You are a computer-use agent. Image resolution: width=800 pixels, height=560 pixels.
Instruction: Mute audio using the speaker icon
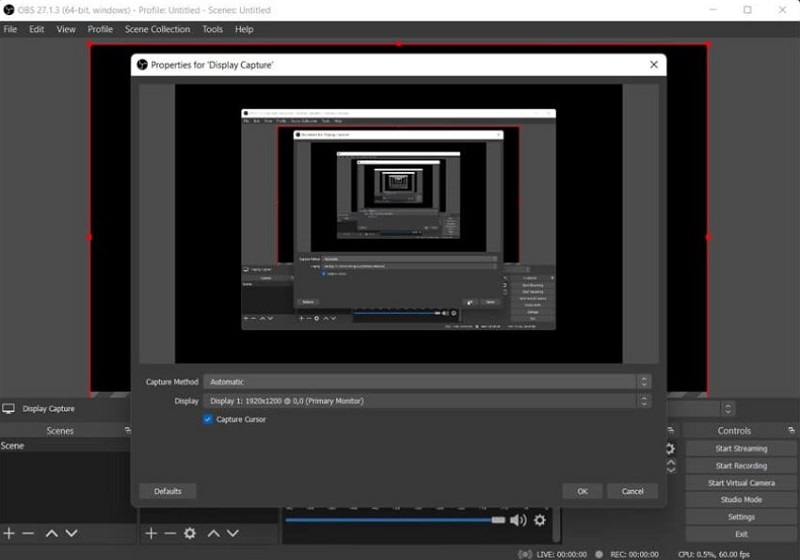tap(517, 520)
